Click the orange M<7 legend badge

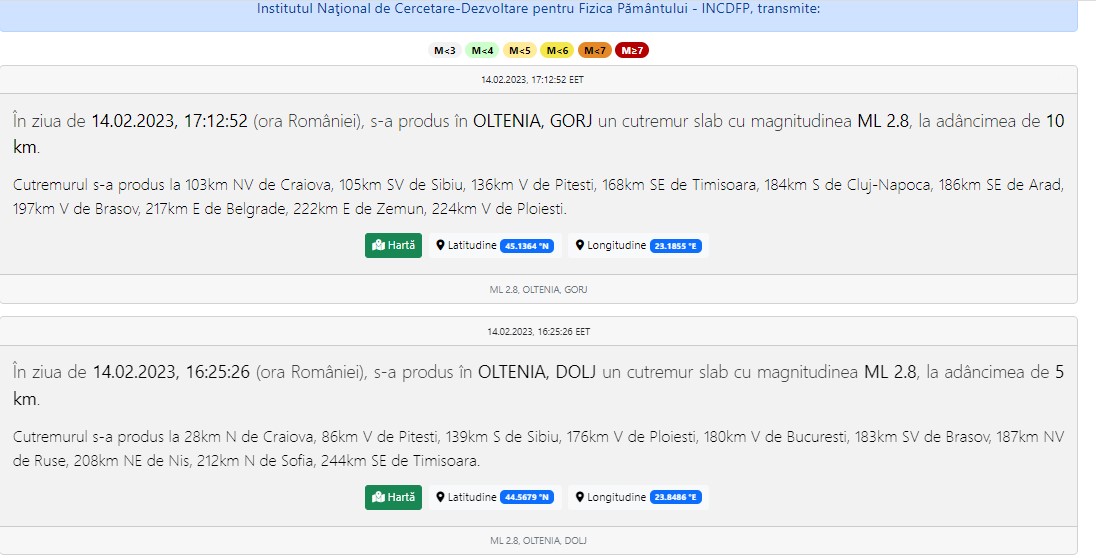pos(595,50)
